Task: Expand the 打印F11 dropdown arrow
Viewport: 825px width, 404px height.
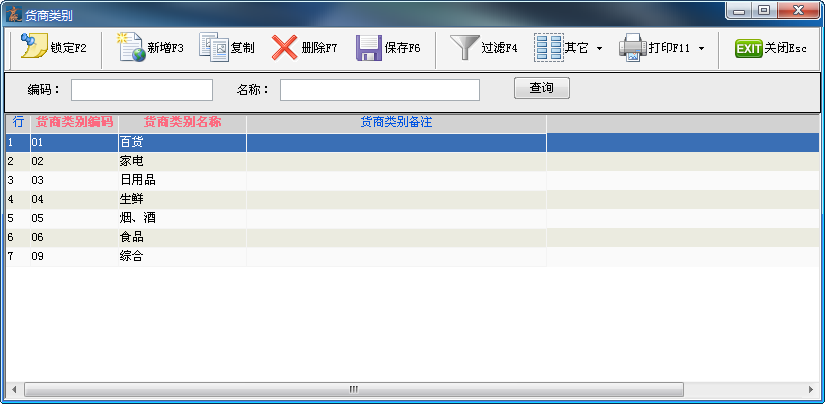Action: coord(701,48)
